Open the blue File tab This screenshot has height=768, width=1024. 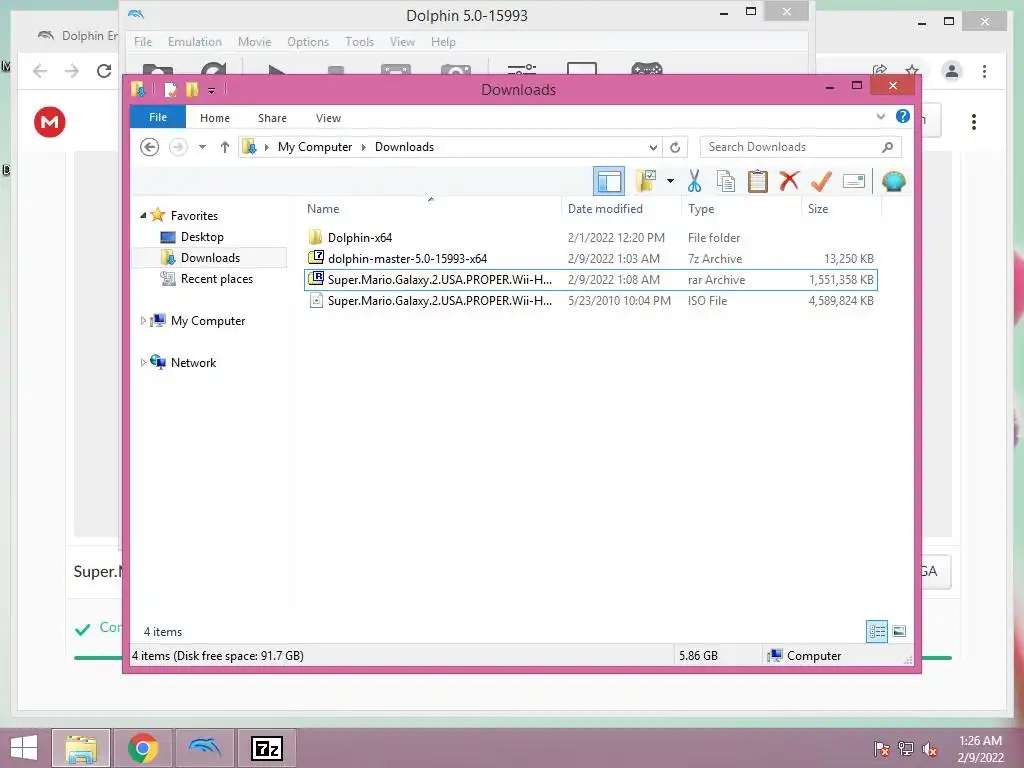click(x=158, y=118)
